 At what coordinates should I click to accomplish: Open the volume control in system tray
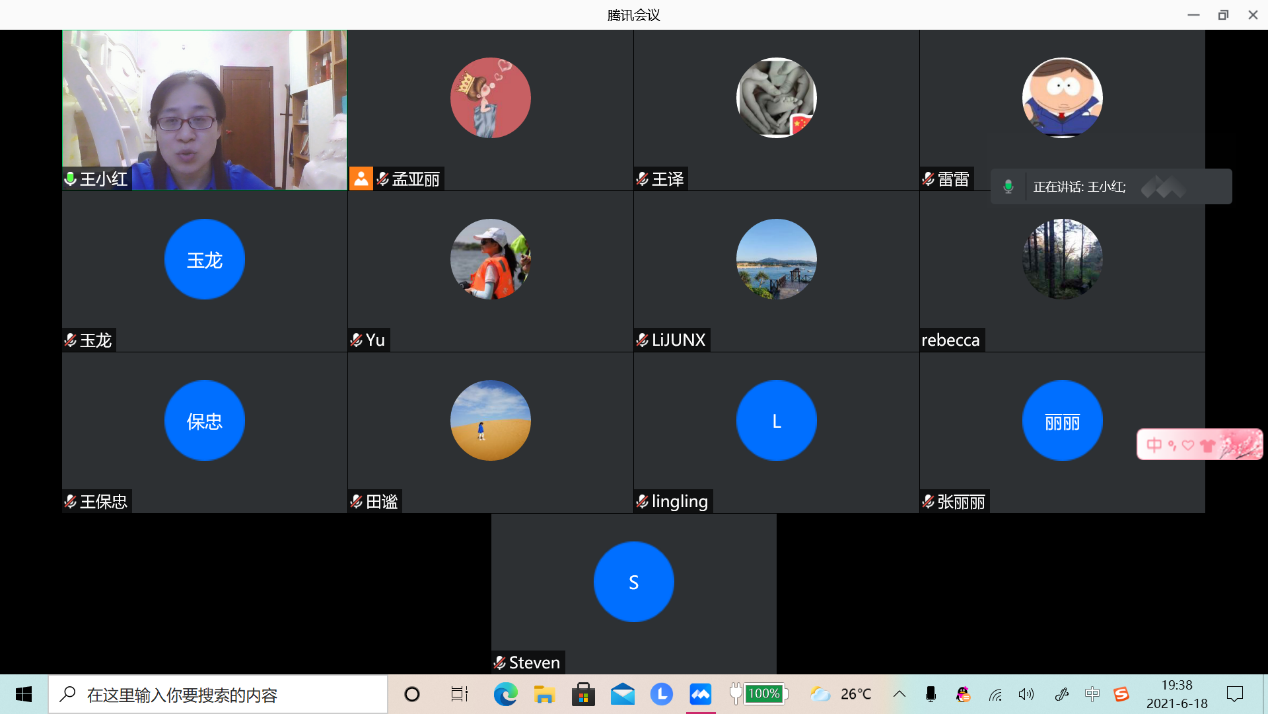click(1026, 694)
